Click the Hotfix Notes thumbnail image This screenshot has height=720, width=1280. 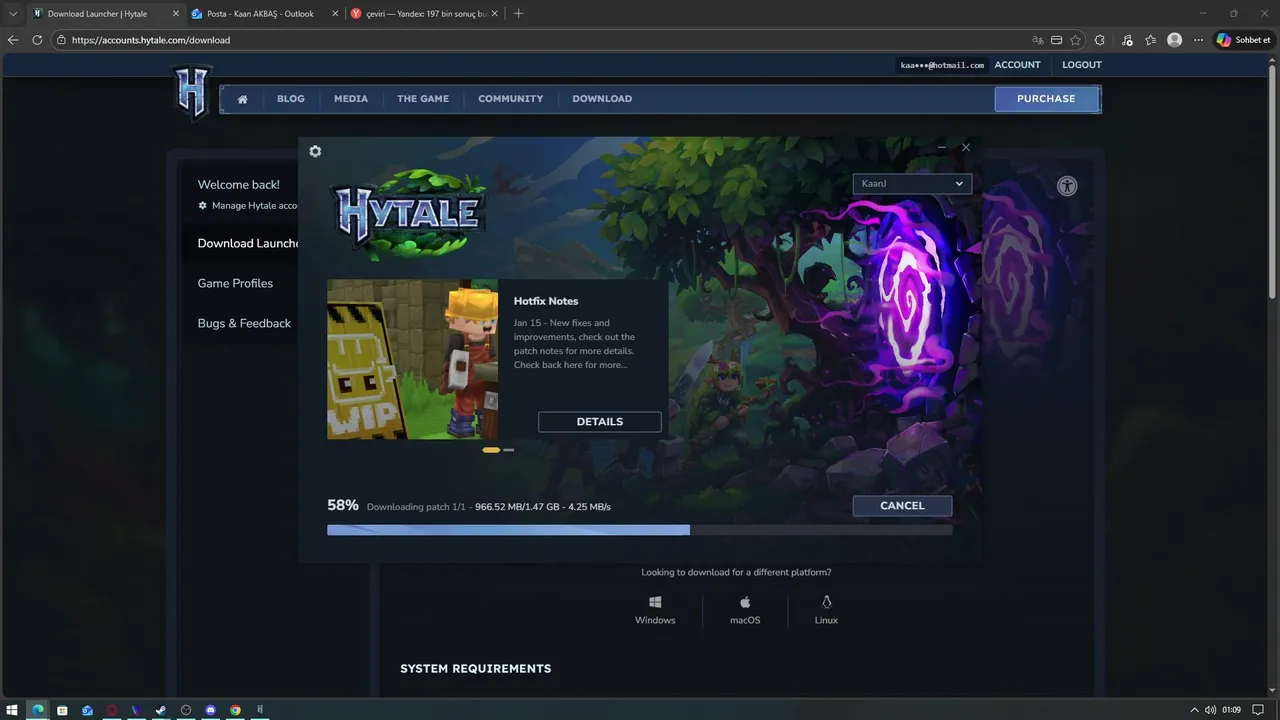click(x=412, y=359)
